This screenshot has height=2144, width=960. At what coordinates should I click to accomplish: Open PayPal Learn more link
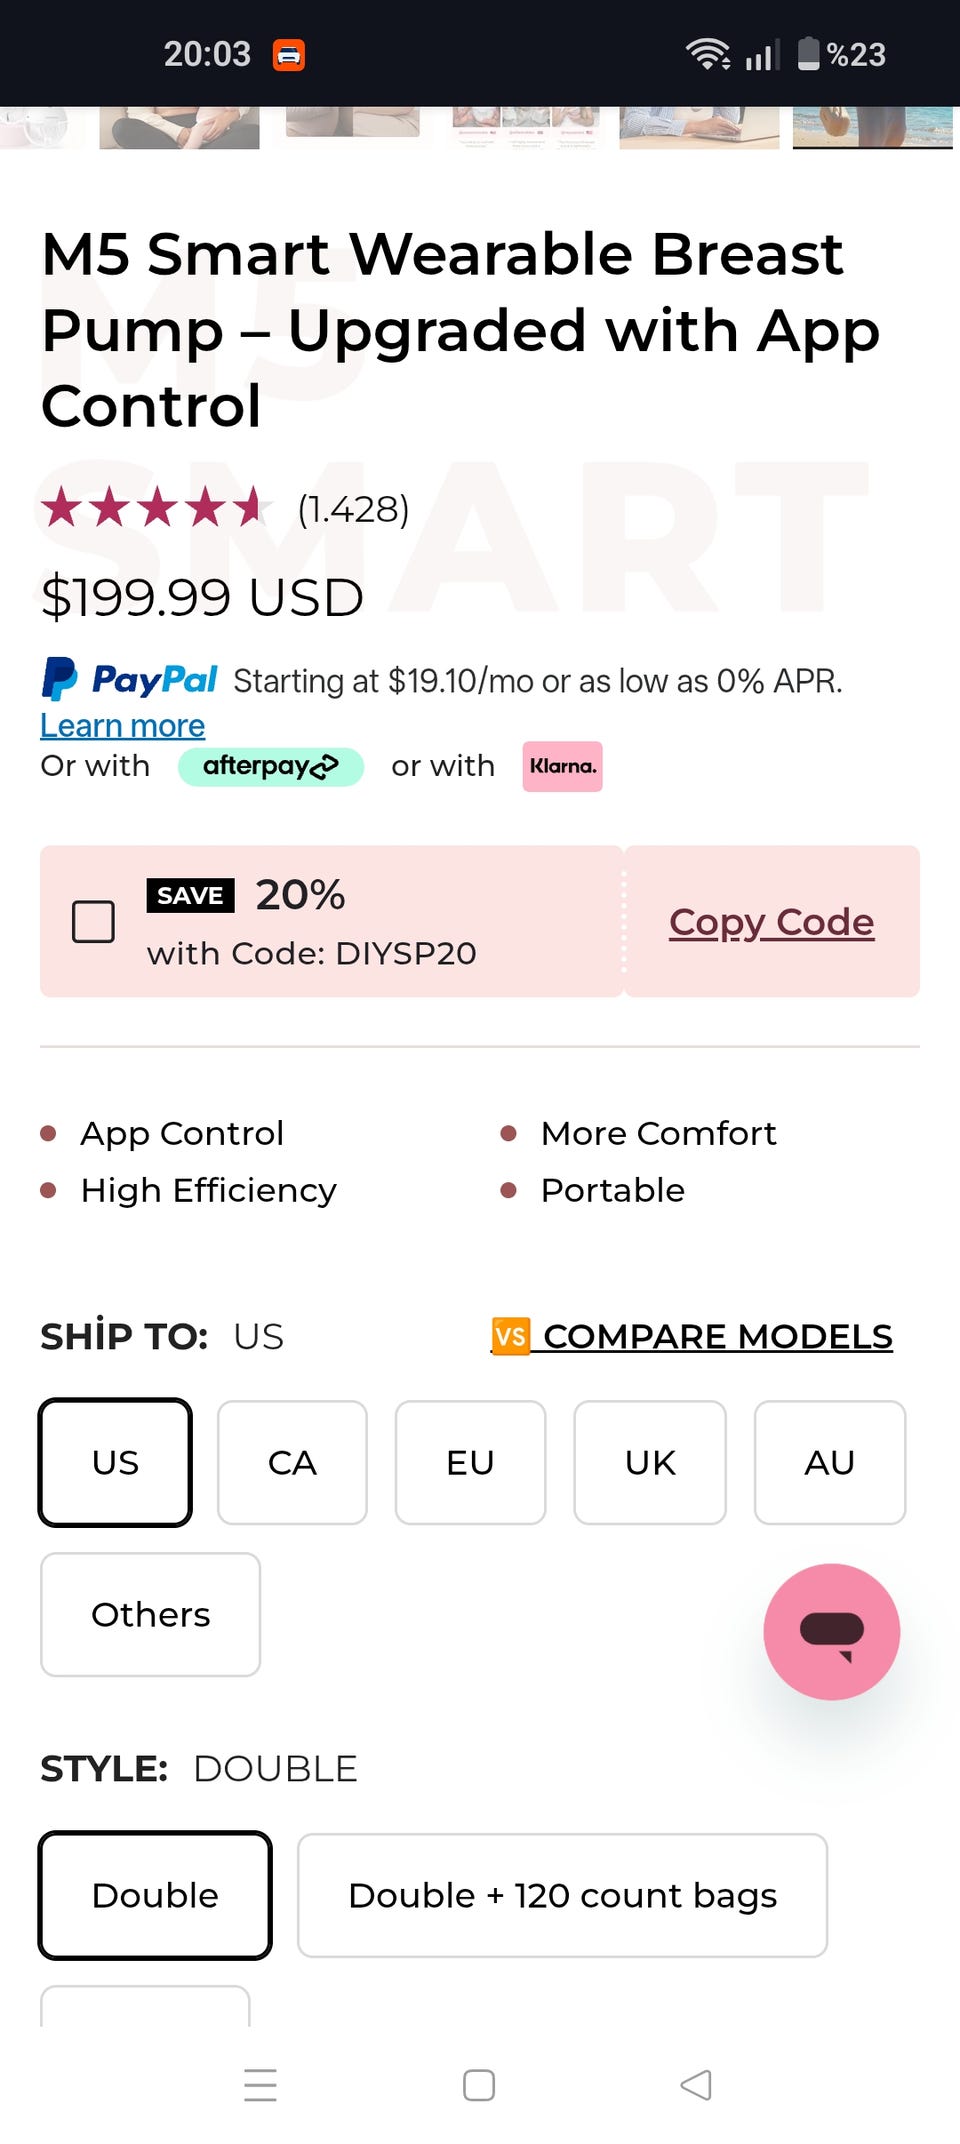coord(122,725)
